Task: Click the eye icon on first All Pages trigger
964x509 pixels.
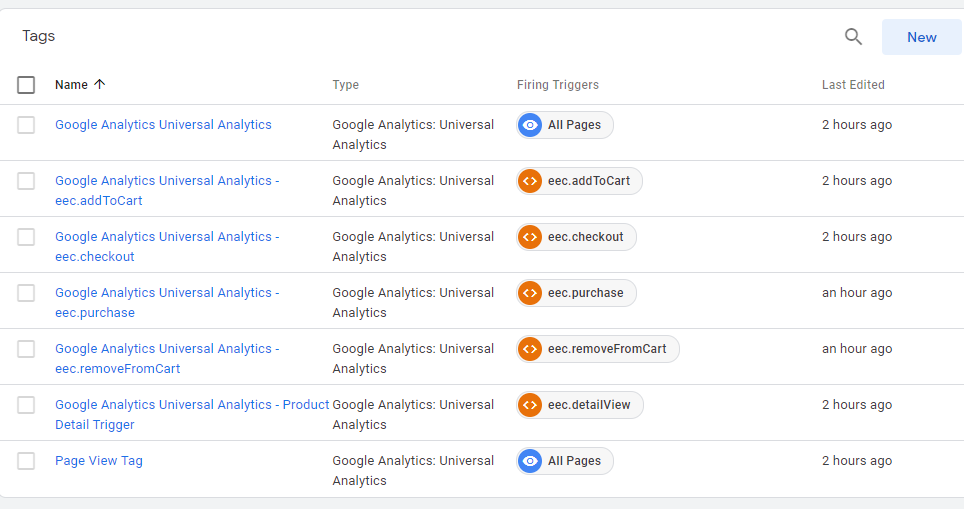Action: coord(529,125)
